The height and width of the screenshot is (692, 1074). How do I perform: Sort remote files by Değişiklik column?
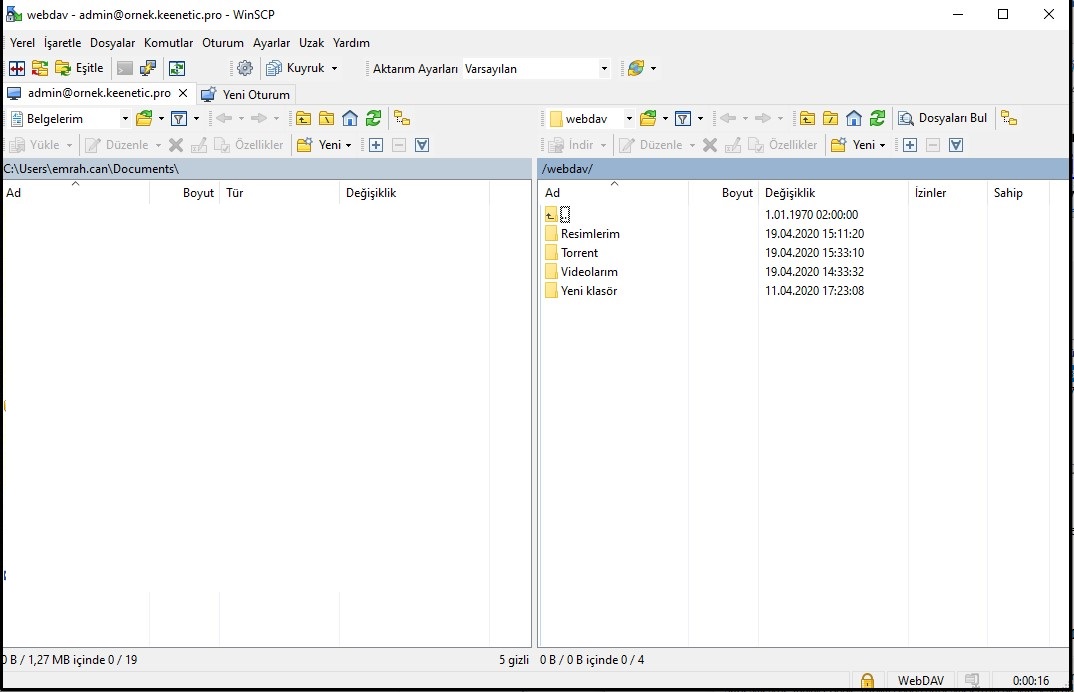pos(789,193)
